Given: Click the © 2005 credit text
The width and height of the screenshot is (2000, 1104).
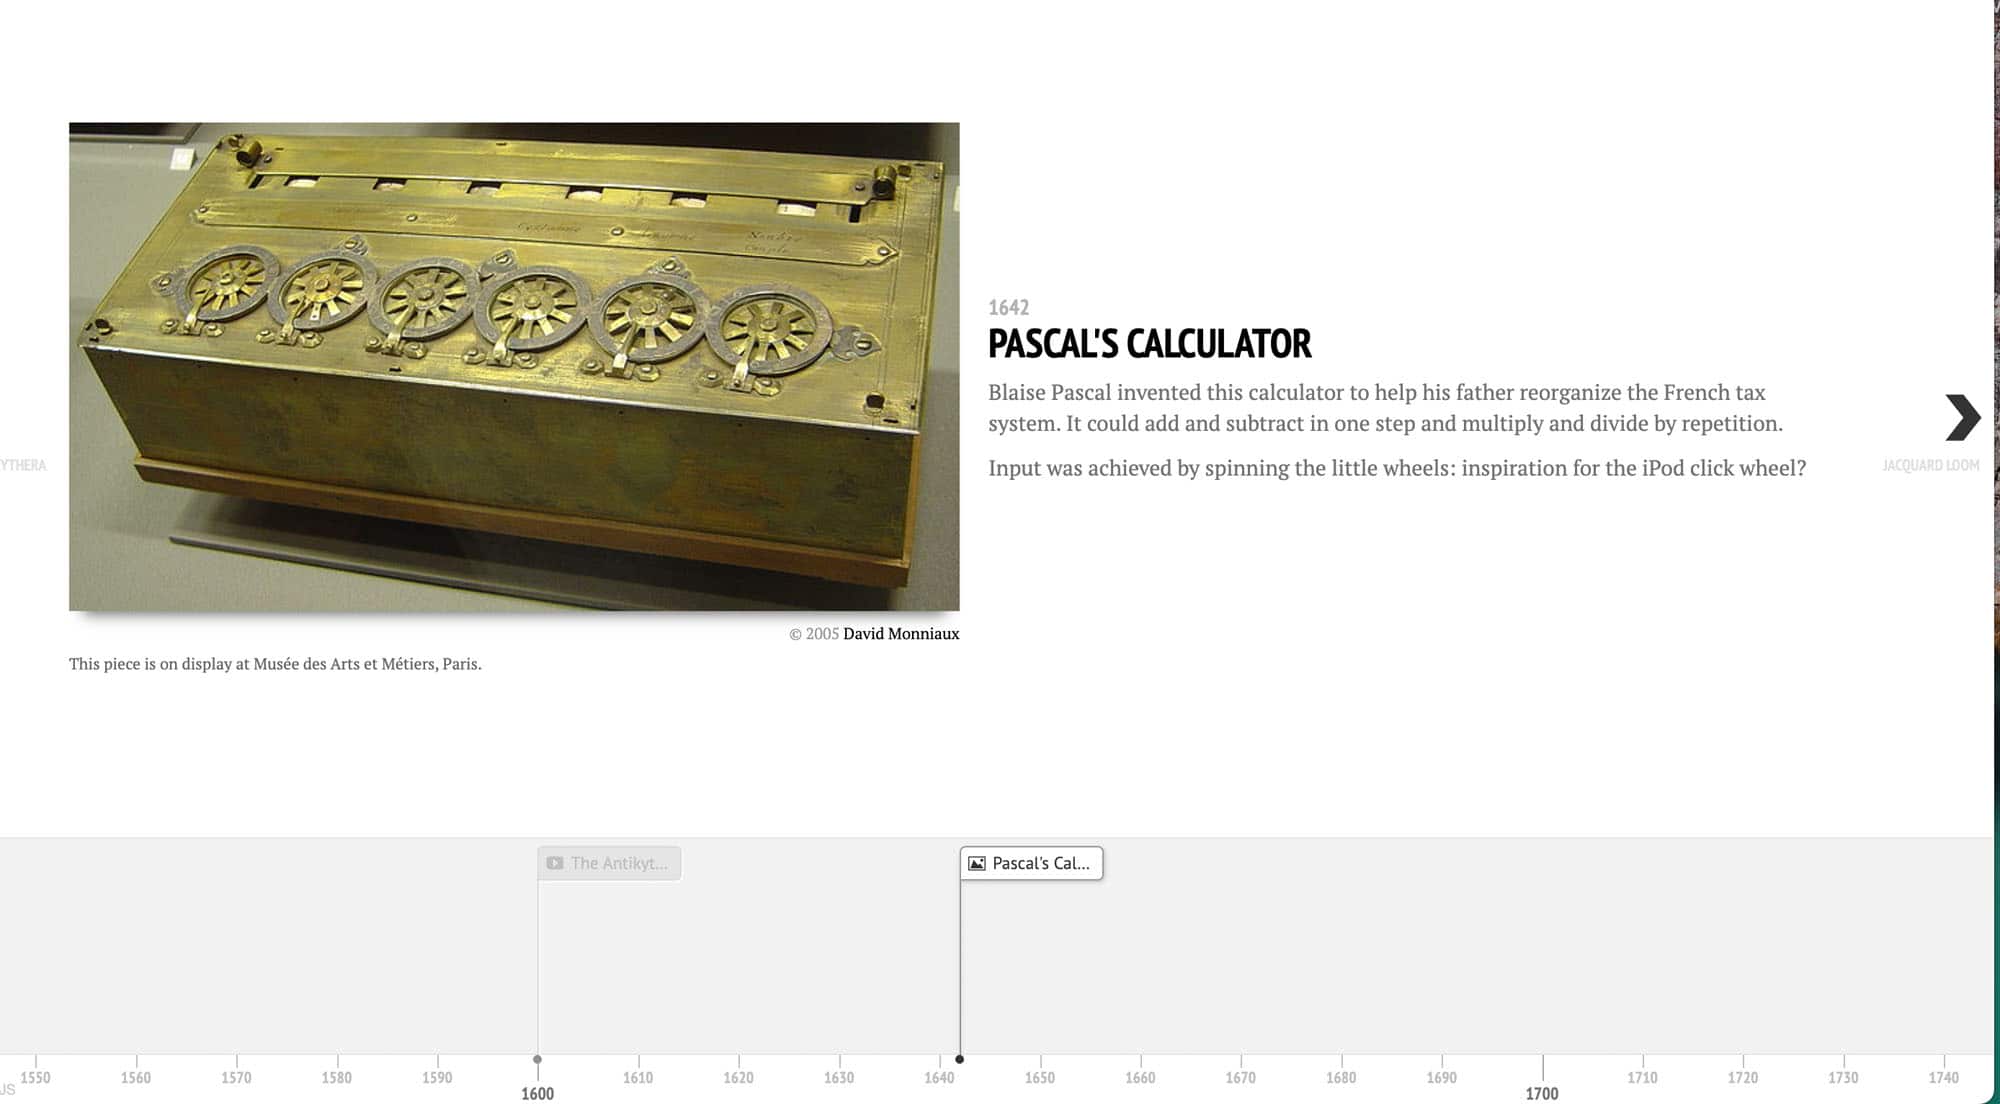Looking at the screenshot, I should click(814, 634).
